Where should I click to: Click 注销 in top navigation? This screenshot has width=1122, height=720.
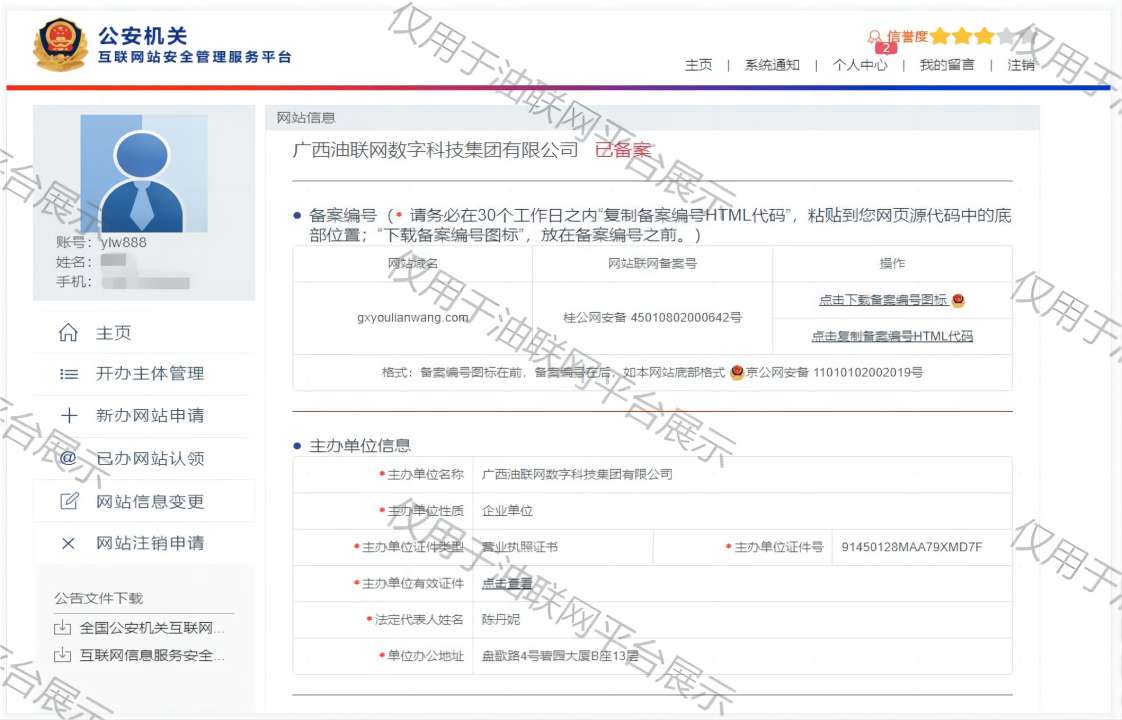tap(1021, 65)
